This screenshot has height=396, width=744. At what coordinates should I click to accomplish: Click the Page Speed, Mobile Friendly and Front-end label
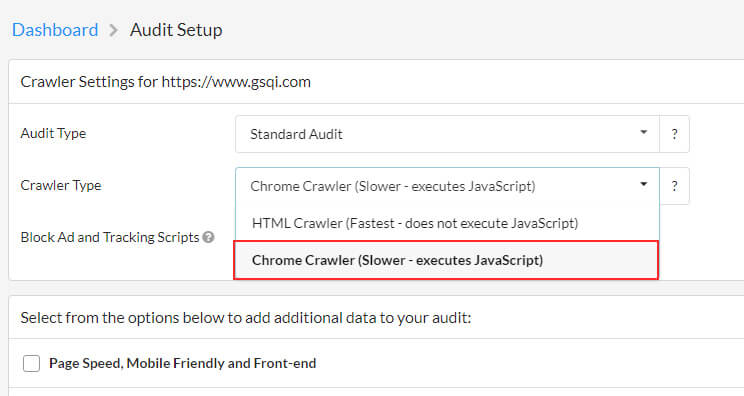(182, 363)
